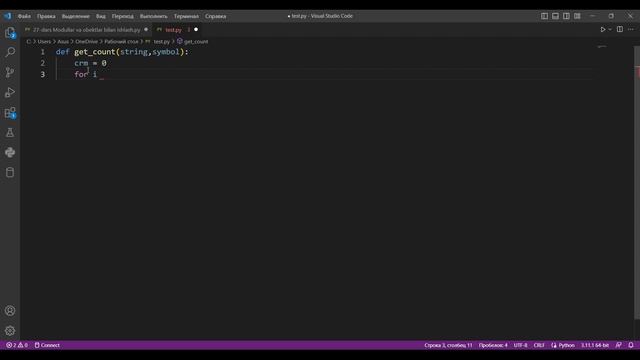Change file encoding UTF-8
Image resolution: width=640 pixels, height=360 pixels.
(520, 345)
